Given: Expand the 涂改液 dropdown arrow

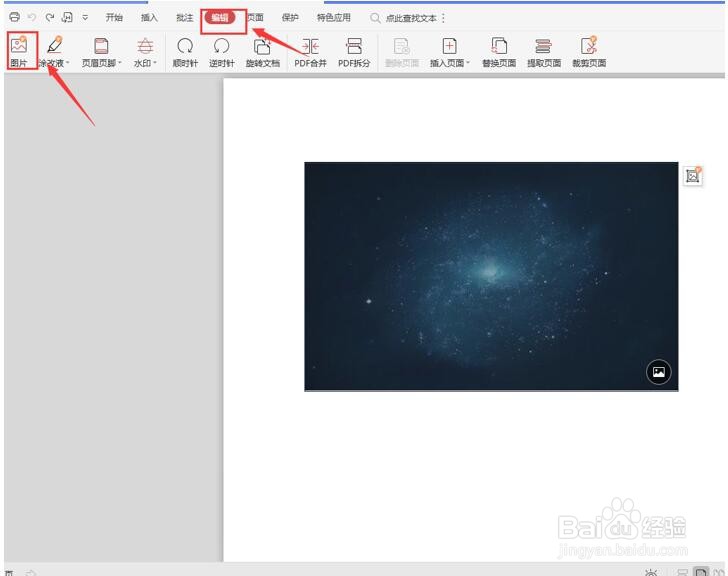Looking at the screenshot, I should 68,63.
